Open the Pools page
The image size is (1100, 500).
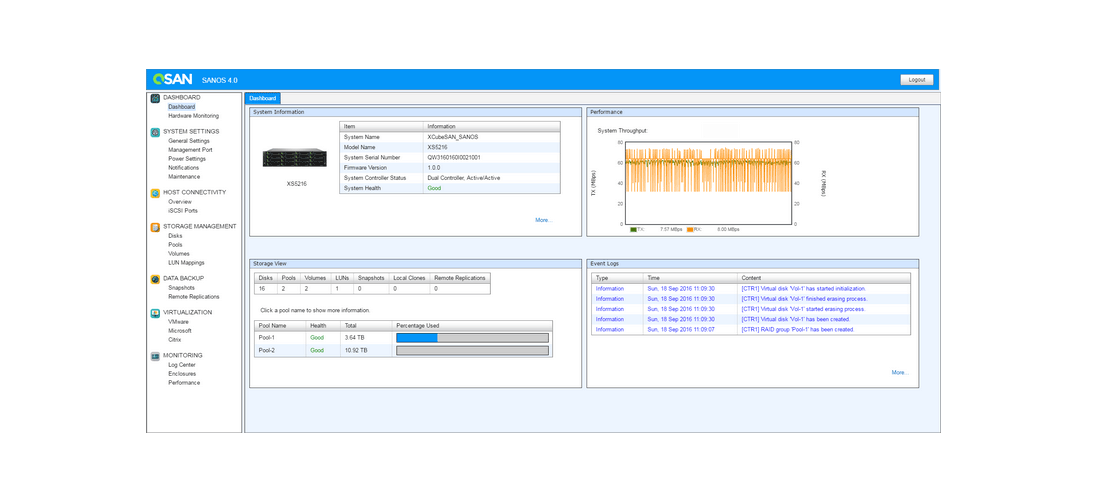click(x=175, y=245)
